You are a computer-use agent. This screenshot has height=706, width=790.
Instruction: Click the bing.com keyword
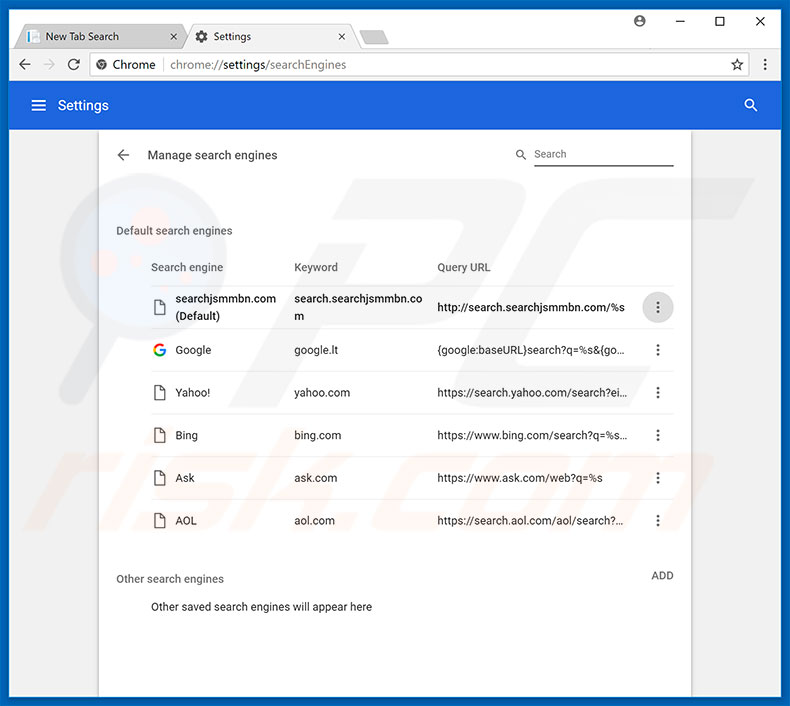(317, 435)
